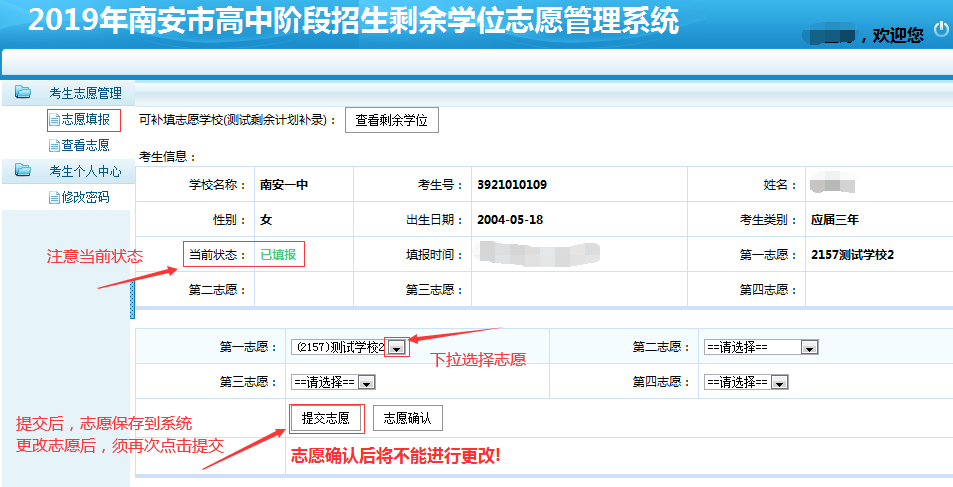Click the 志愿确认 button
953x487 pixels.
click(x=407, y=418)
